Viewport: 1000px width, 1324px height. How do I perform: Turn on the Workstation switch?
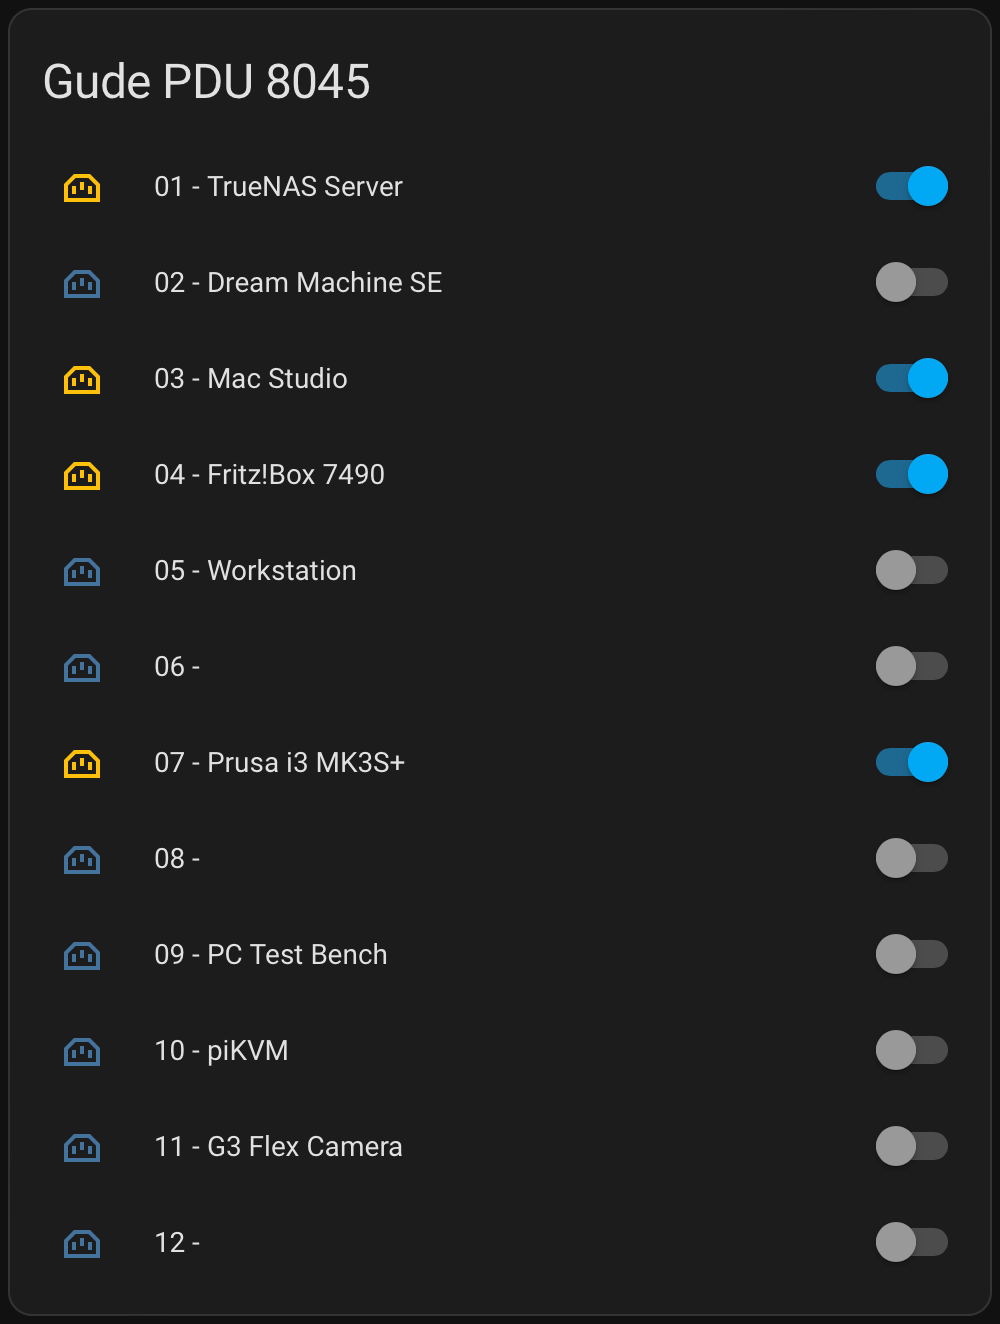tap(911, 570)
